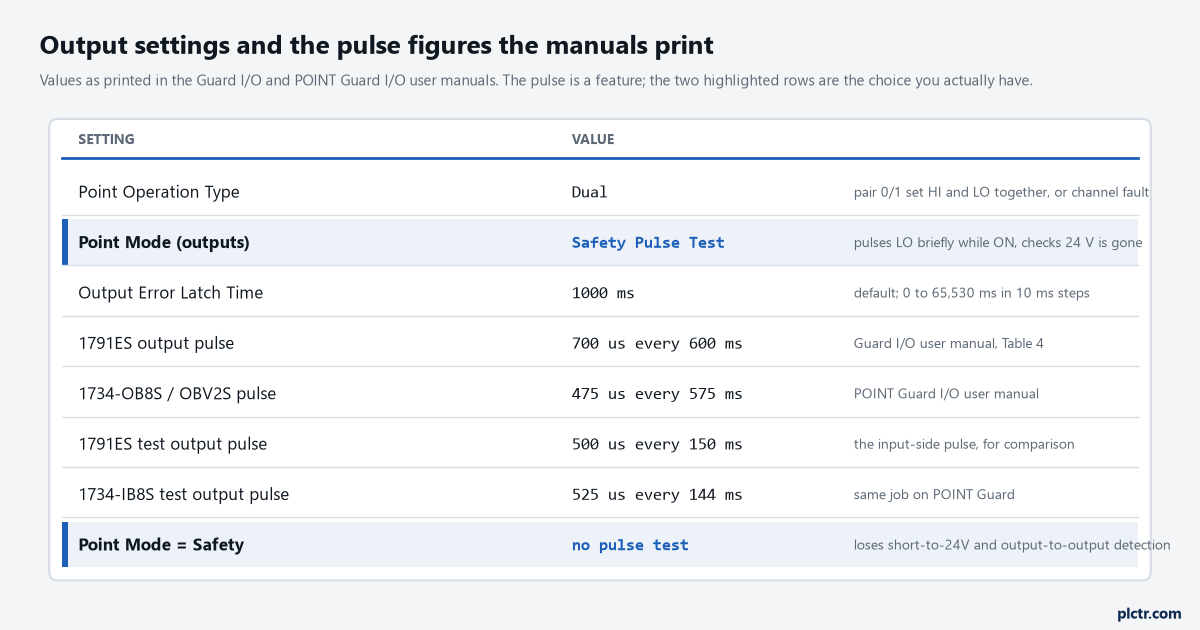Click the '500 us every 150 ms' value

[657, 444]
